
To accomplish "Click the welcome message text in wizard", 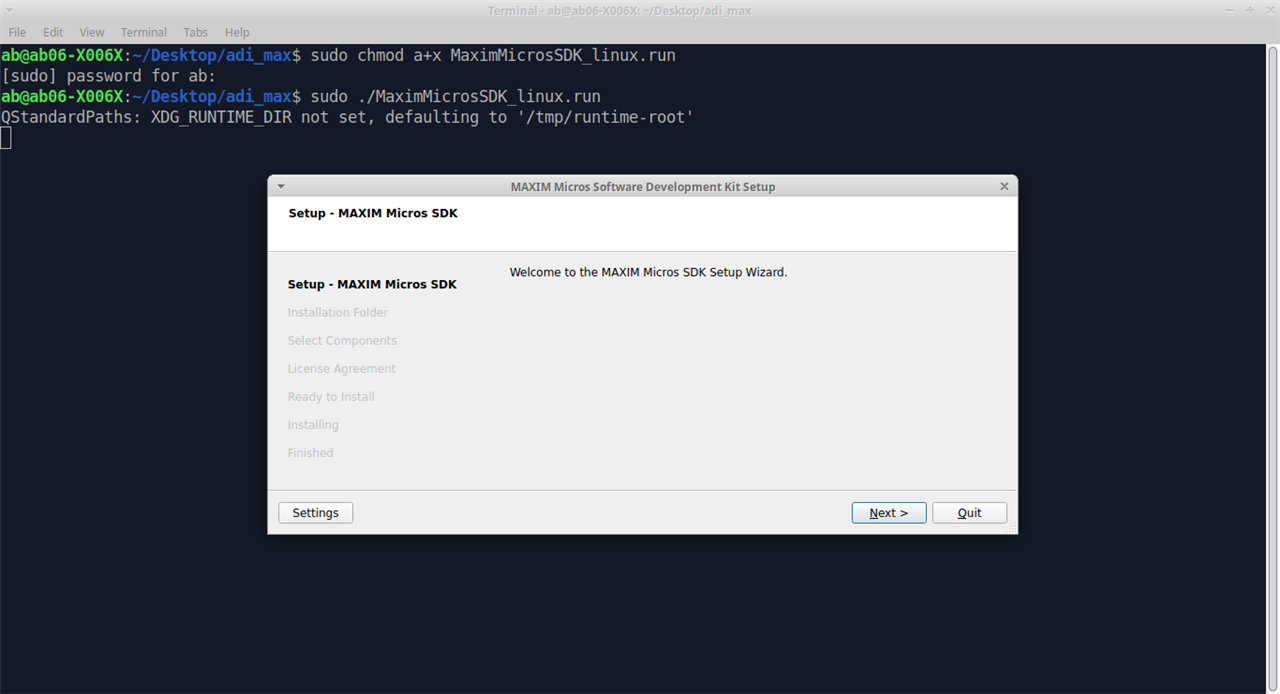I will coord(648,272).
